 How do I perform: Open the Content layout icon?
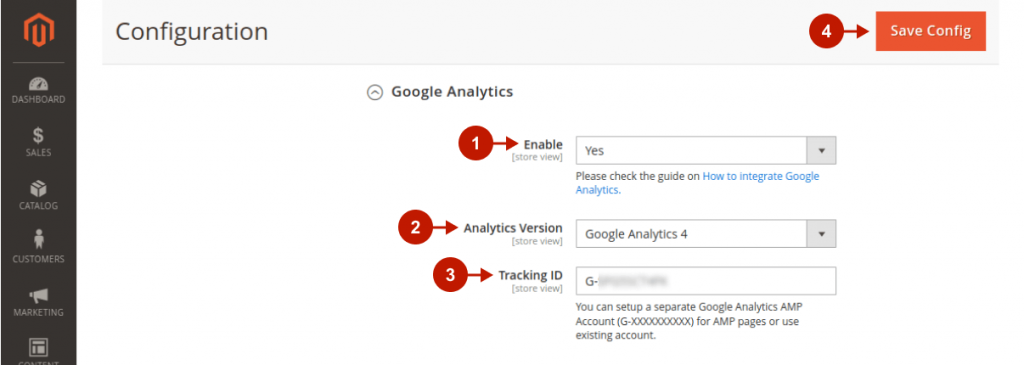click(x=39, y=347)
